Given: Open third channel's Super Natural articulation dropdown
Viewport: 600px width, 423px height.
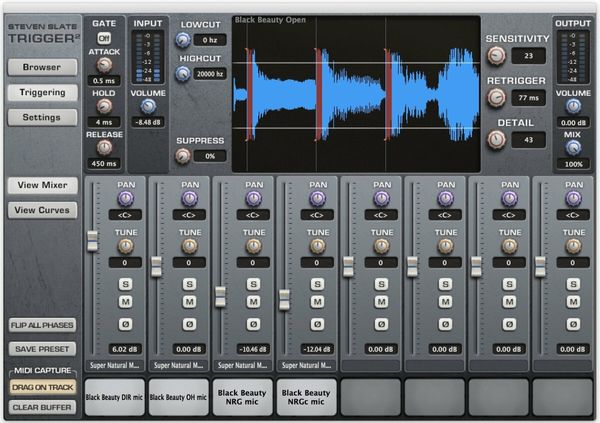Looking at the screenshot, I should (242, 366).
